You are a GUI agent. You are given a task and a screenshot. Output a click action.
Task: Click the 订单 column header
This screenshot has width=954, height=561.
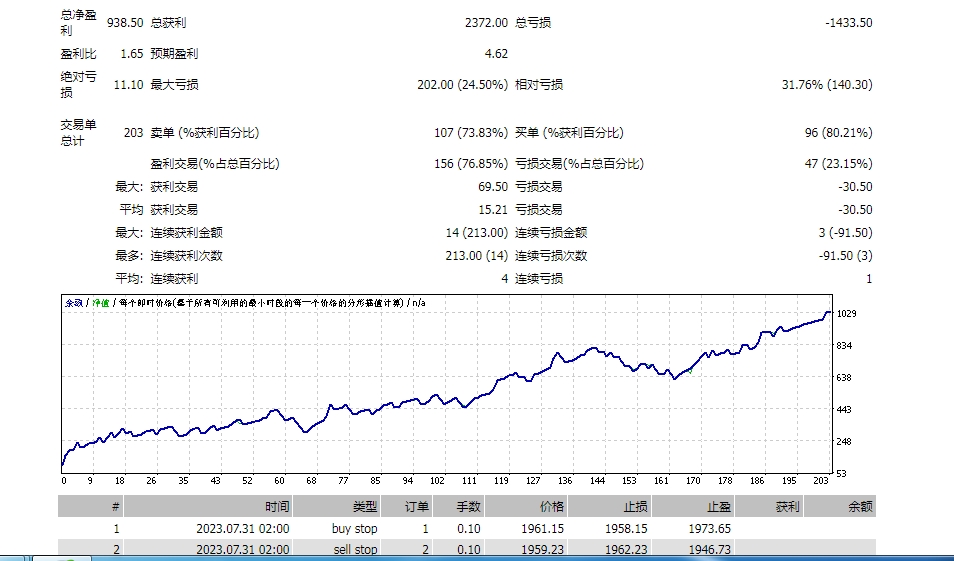coord(417,506)
